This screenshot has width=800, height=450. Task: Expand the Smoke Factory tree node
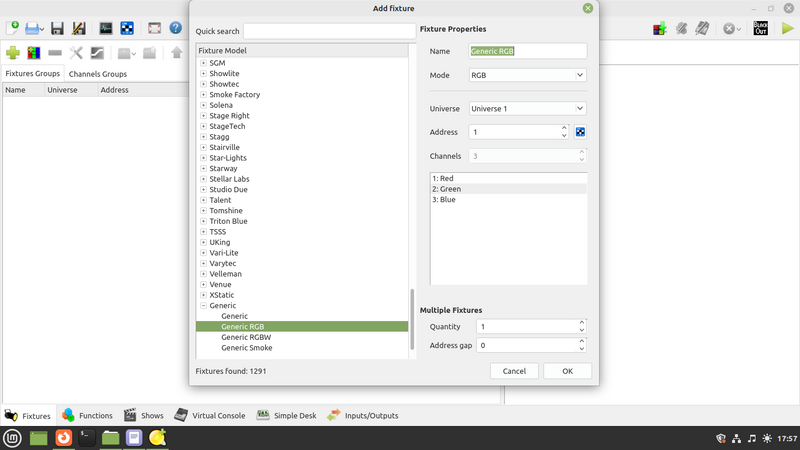(x=203, y=94)
